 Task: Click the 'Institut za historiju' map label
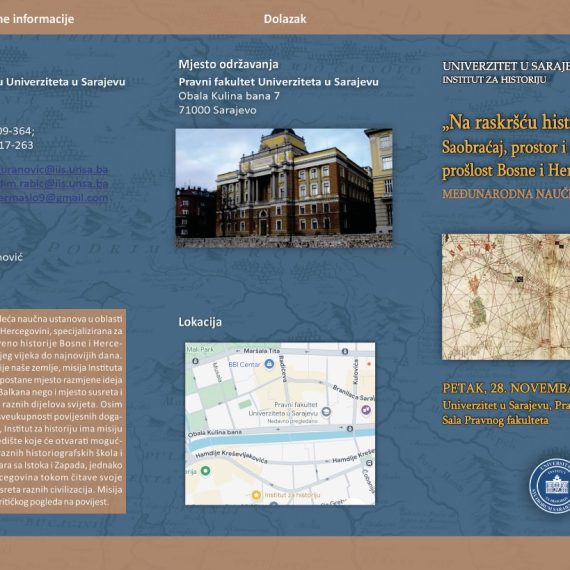[x=292, y=495]
